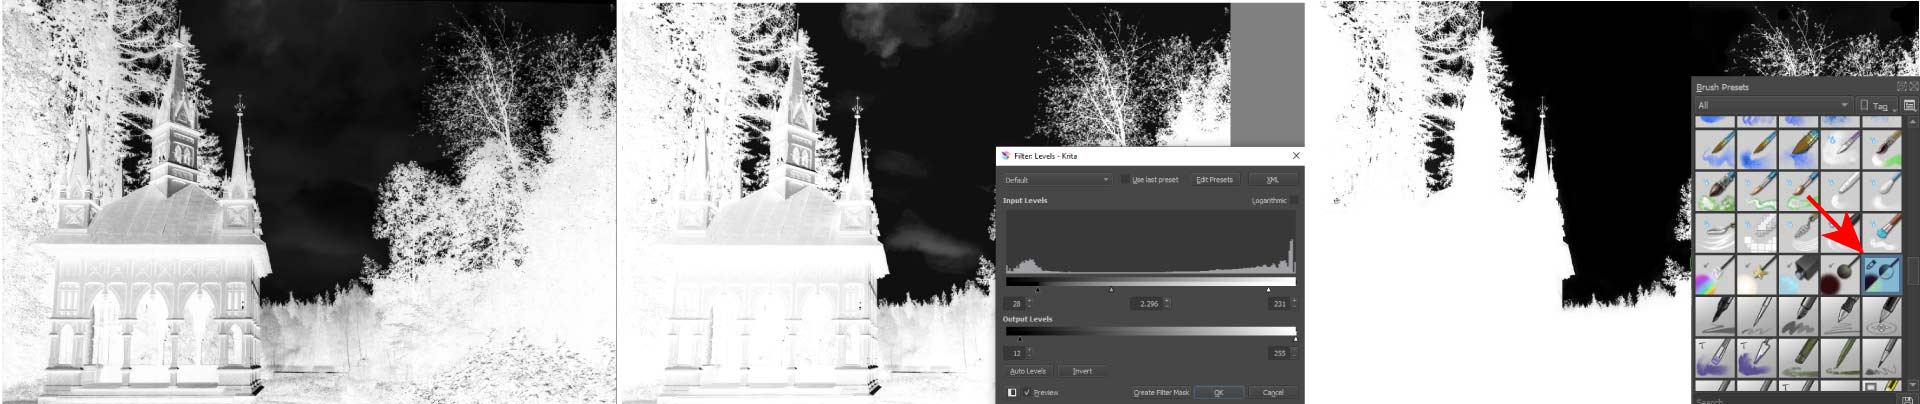This screenshot has width=1920, height=404.
Task: Toggle the Logarithmic histogram checkbox
Action: [1294, 200]
